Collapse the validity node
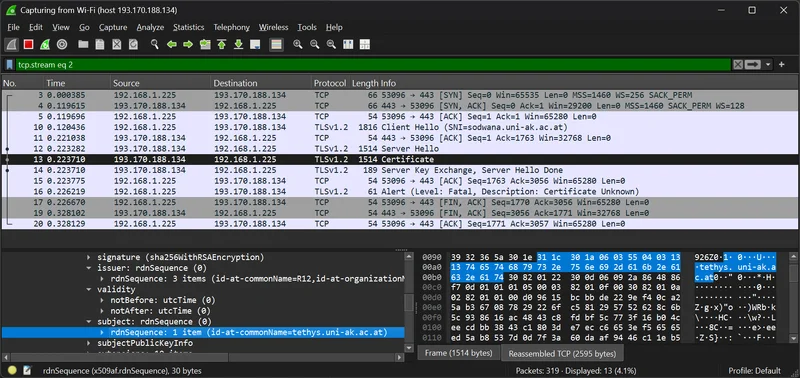The width and height of the screenshot is (800, 378). [x=89, y=289]
